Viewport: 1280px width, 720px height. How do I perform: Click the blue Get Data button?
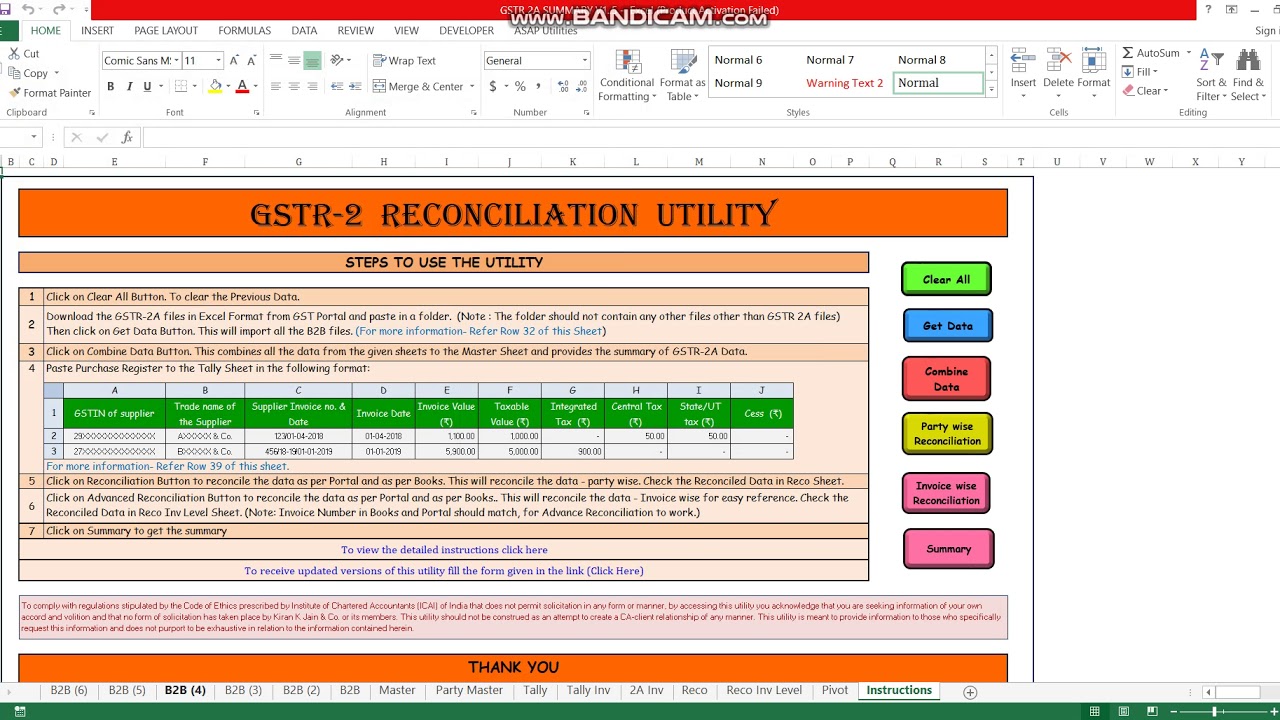click(x=947, y=325)
